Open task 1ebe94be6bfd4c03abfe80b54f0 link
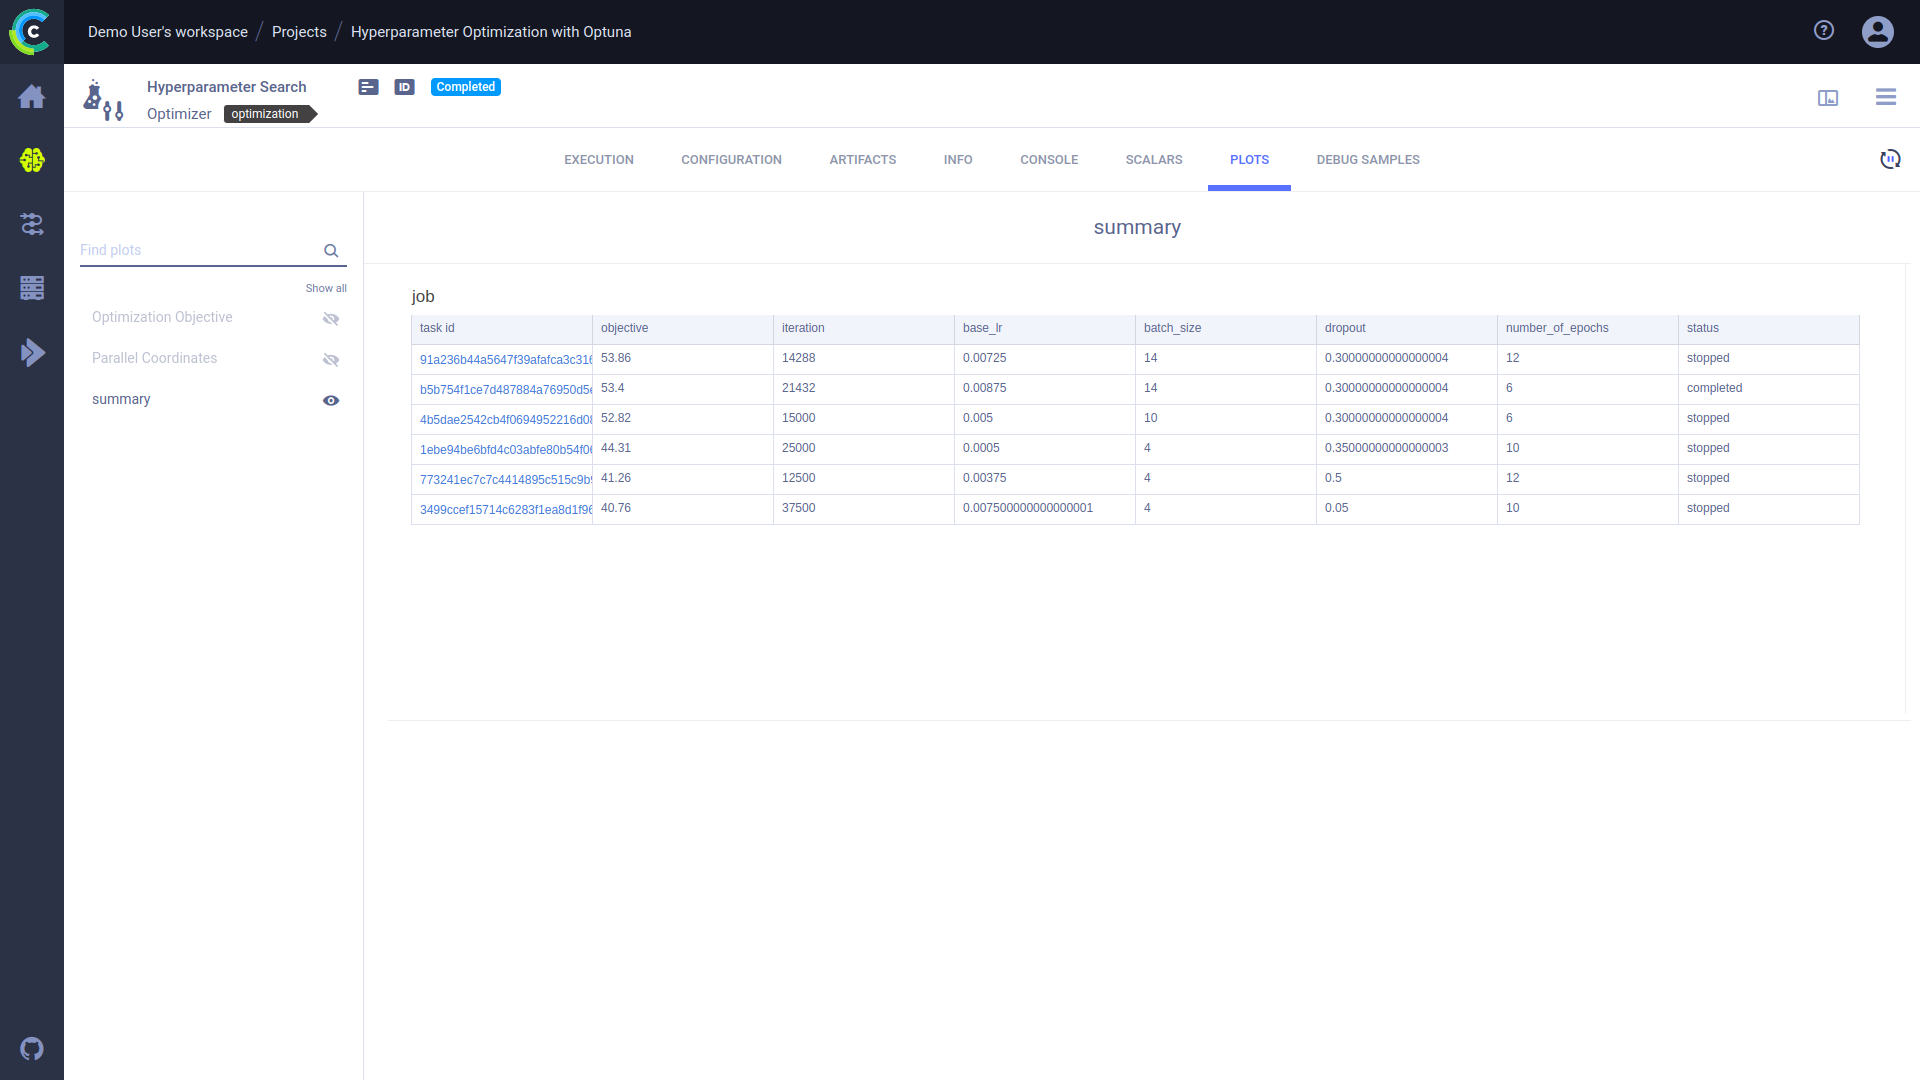1920x1080 pixels. pyautogui.click(x=506, y=450)
